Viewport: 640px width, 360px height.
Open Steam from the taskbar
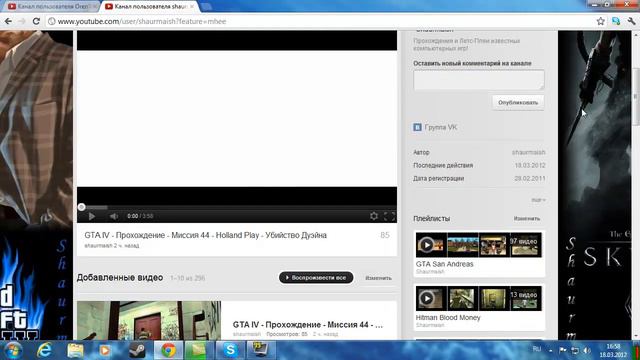pyautogui.click(x=137, y=350)
